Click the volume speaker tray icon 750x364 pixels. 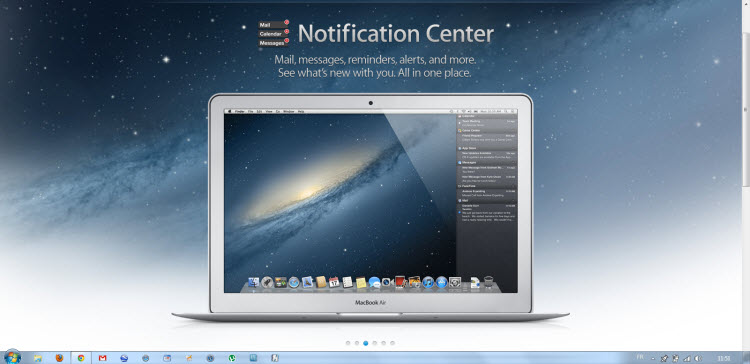pos(698,358)
